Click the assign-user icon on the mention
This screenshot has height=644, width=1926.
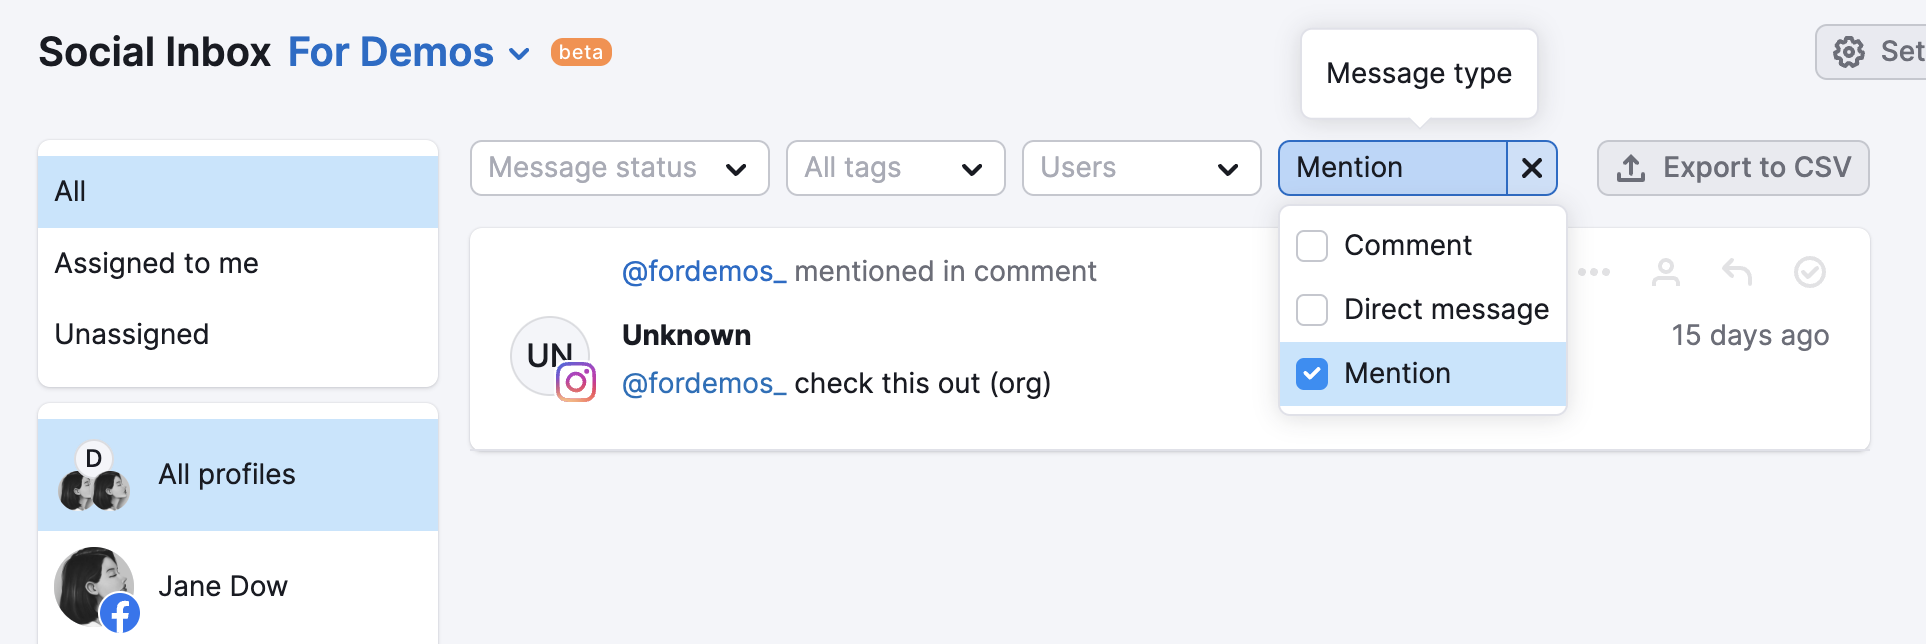[1665, 271]
